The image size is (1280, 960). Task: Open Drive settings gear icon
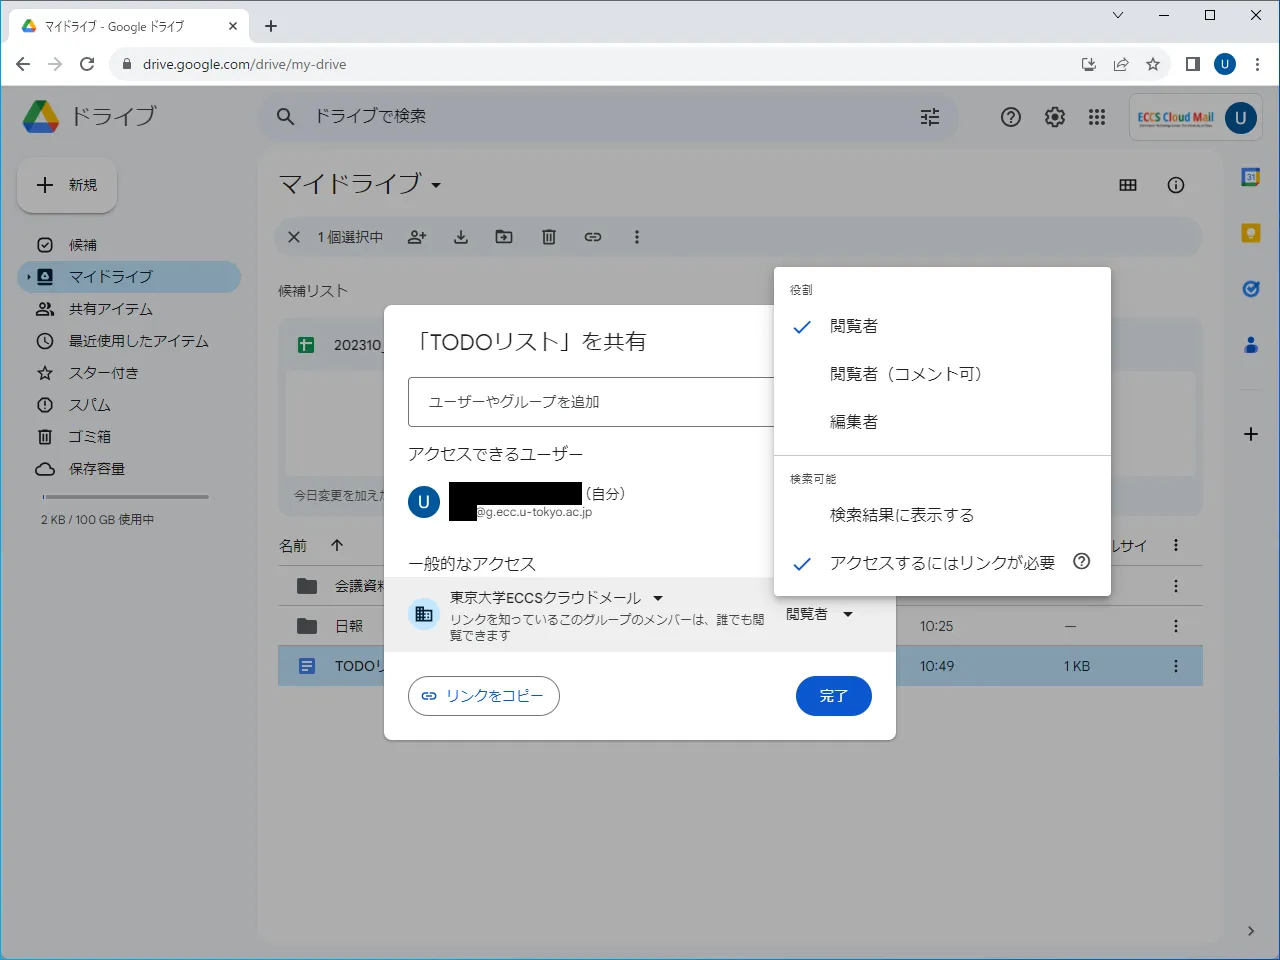pyautogui.click(x=1055, y=117)
